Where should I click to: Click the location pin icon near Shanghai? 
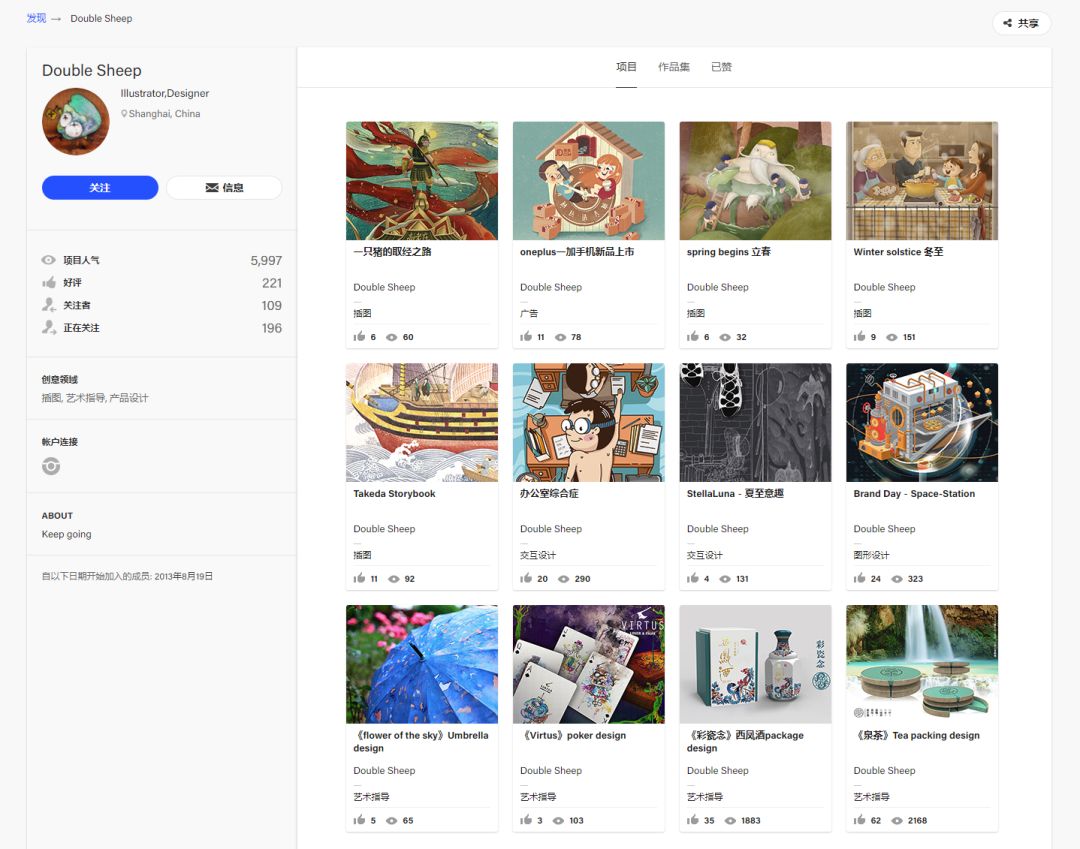[x=124, y=114]
